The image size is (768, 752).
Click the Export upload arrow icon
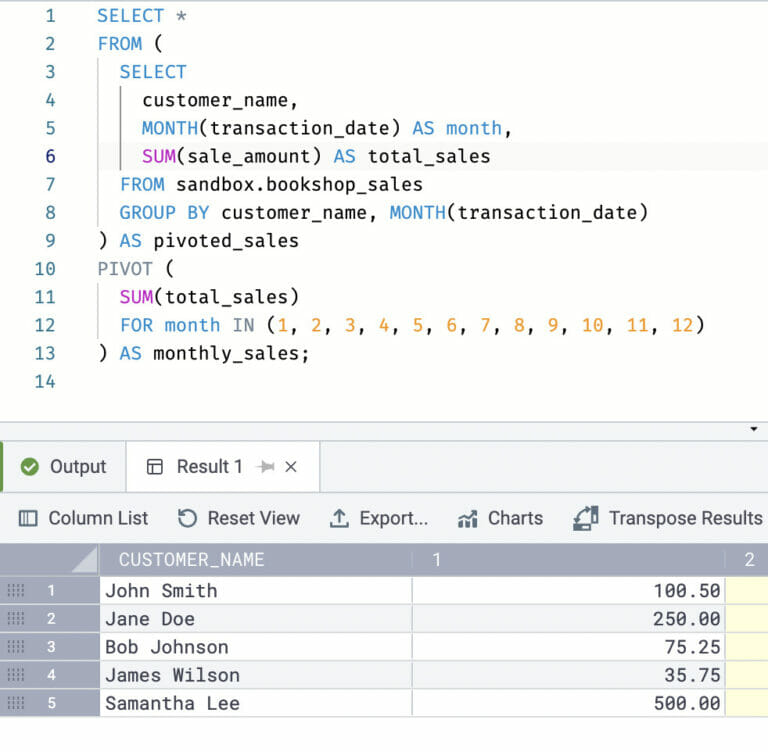(x=339, y=518)
